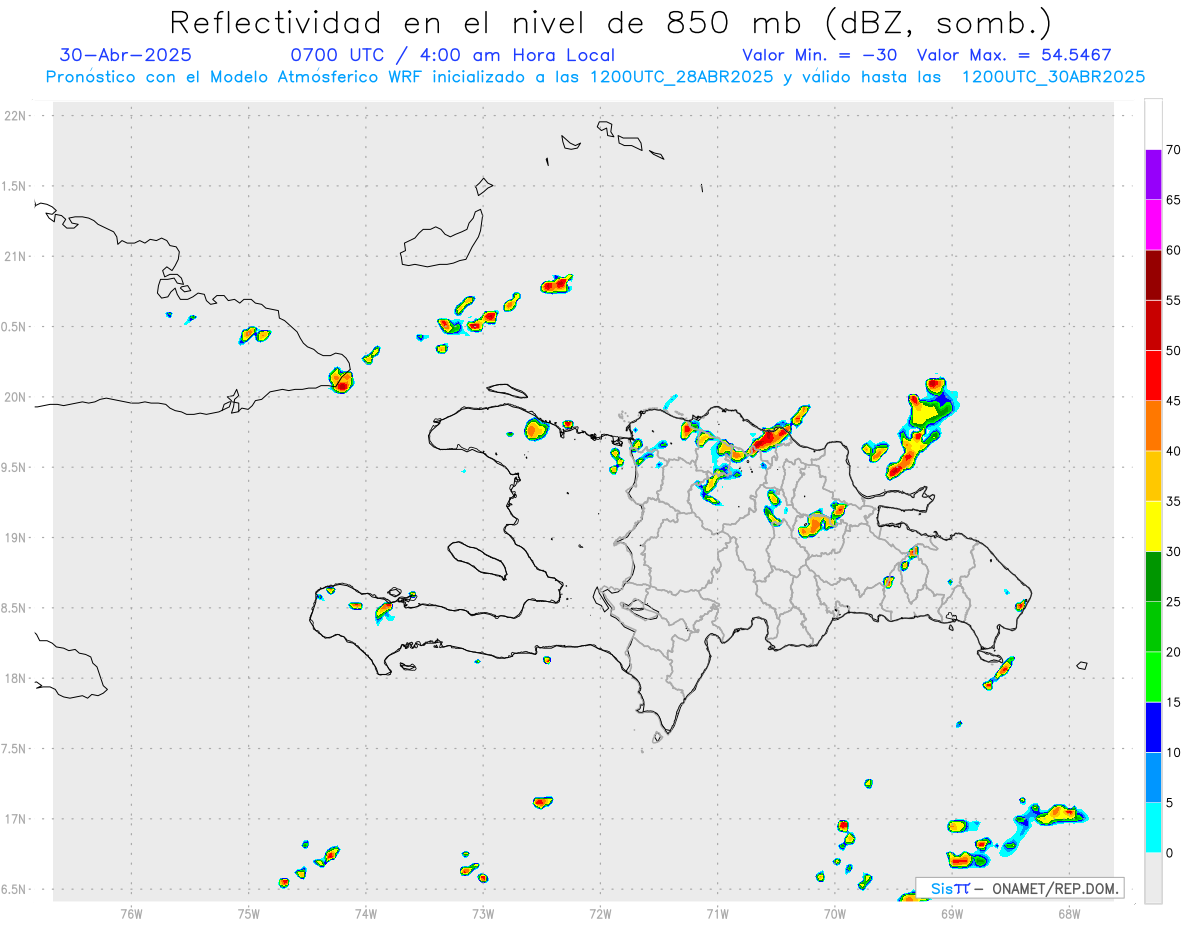The image size is (1200, 927).
Task: Click the colorbar value label '45'
Action: 1173,401
